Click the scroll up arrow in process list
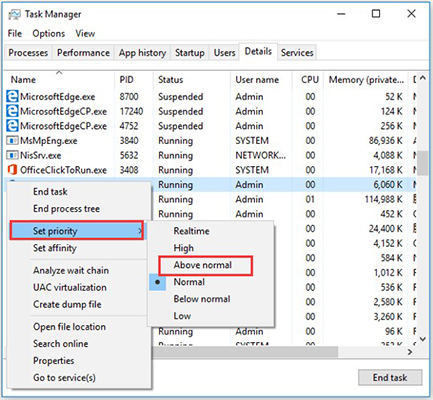Screen dimensions: 433x400 point(423,78)
